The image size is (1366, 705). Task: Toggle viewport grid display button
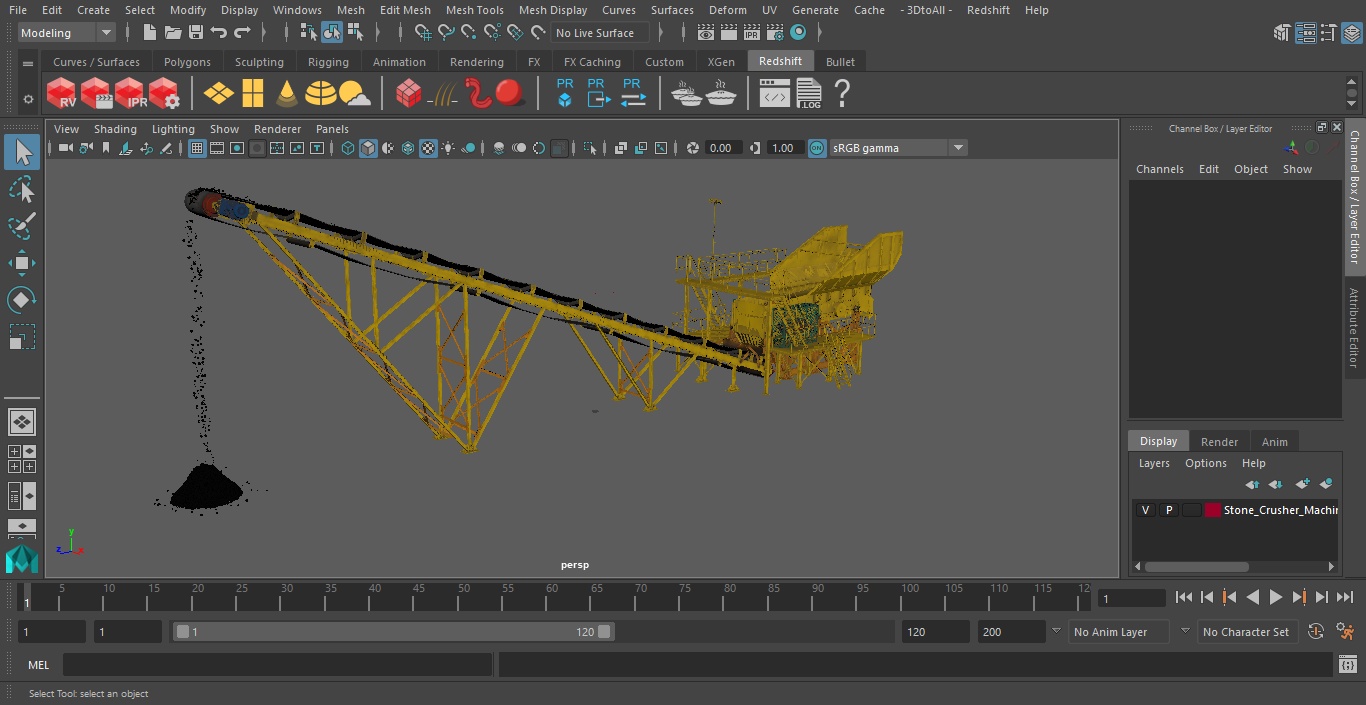click(197, 148)
